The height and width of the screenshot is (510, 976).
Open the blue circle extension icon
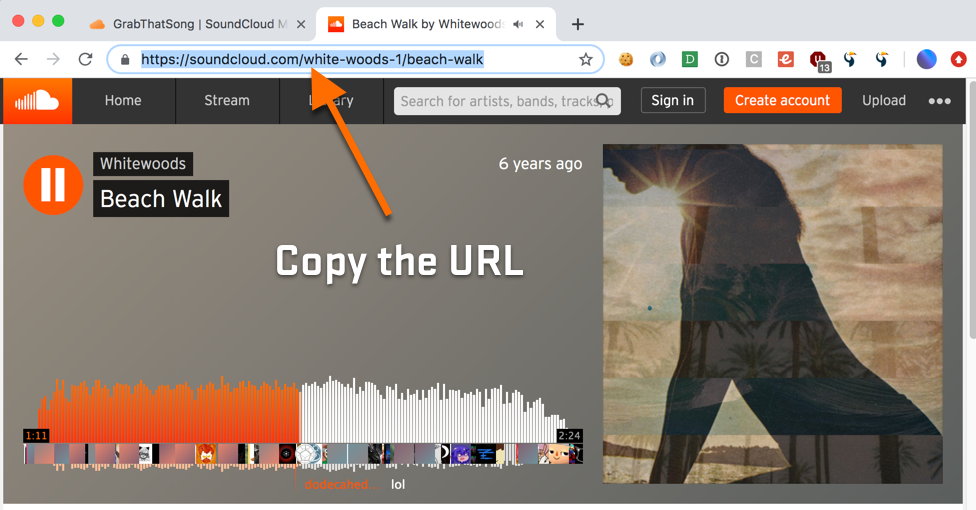click(657, 59)
